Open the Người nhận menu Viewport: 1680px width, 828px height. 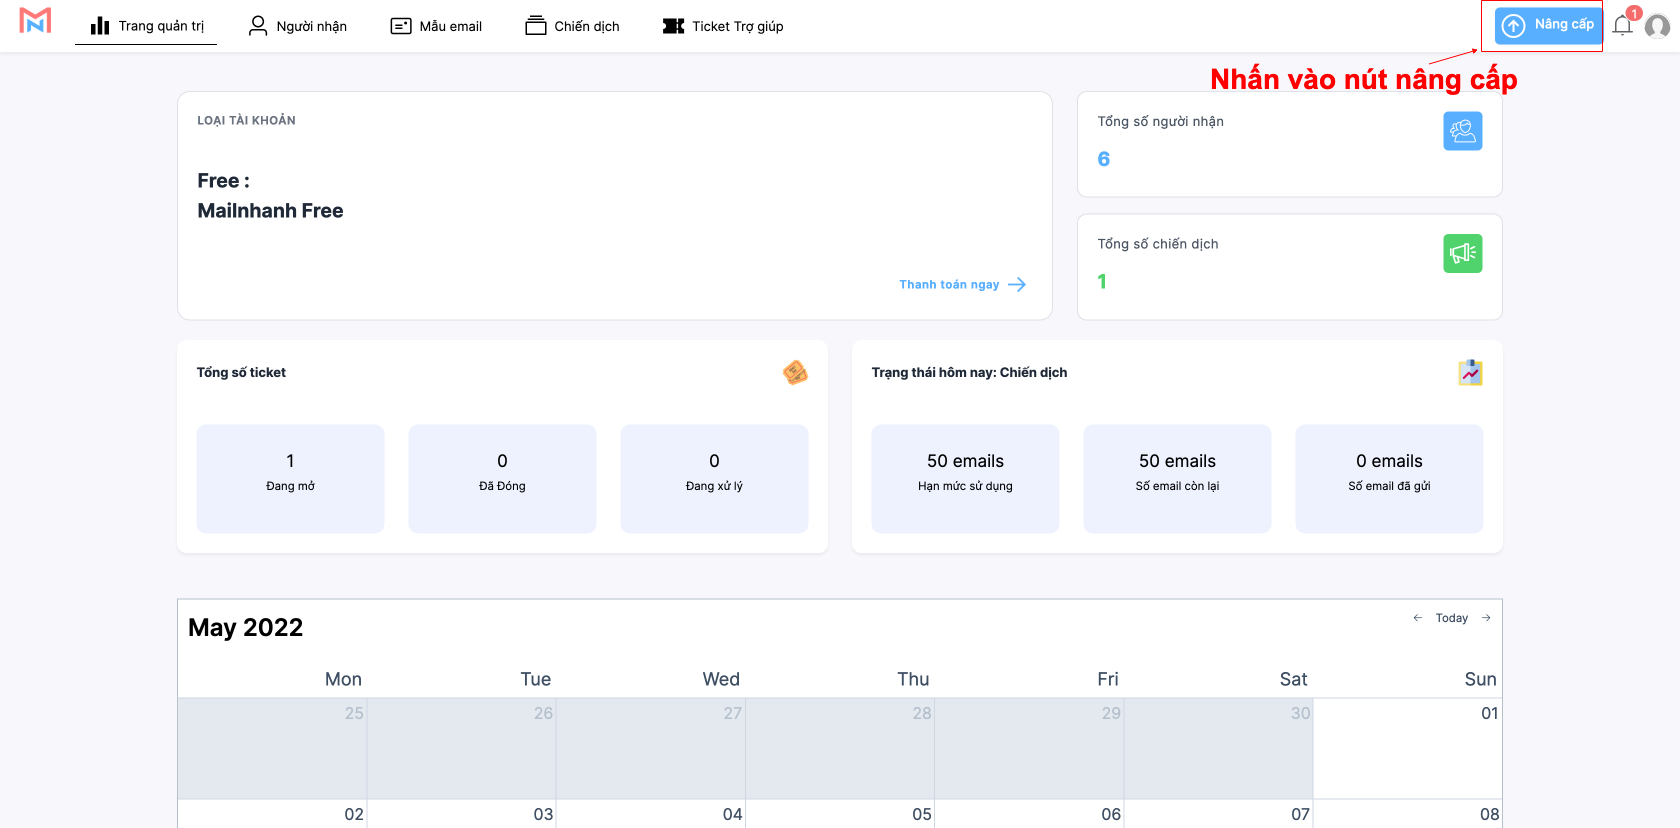(x=298, y=26)
